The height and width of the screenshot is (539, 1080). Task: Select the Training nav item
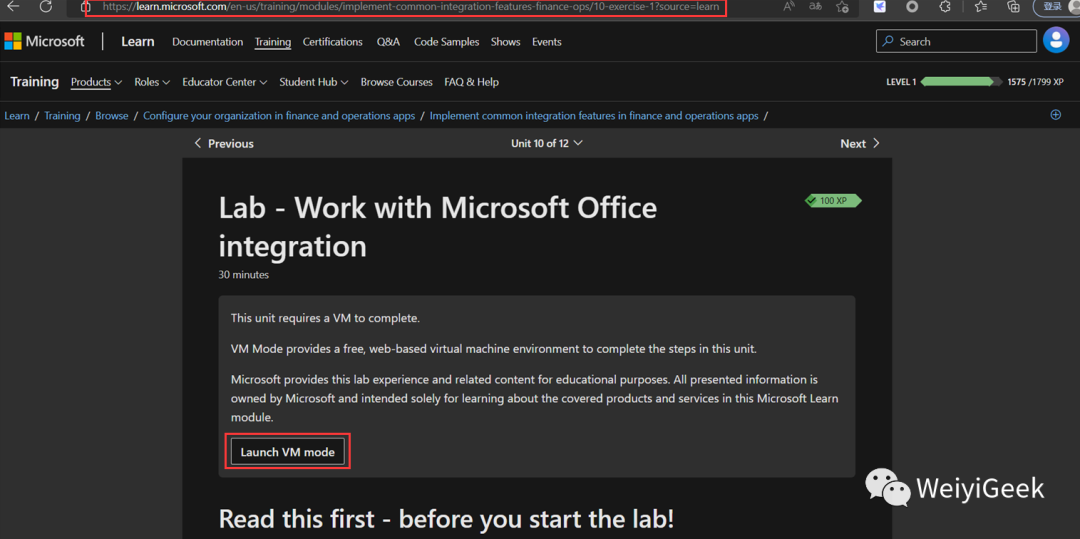[273, 42]
